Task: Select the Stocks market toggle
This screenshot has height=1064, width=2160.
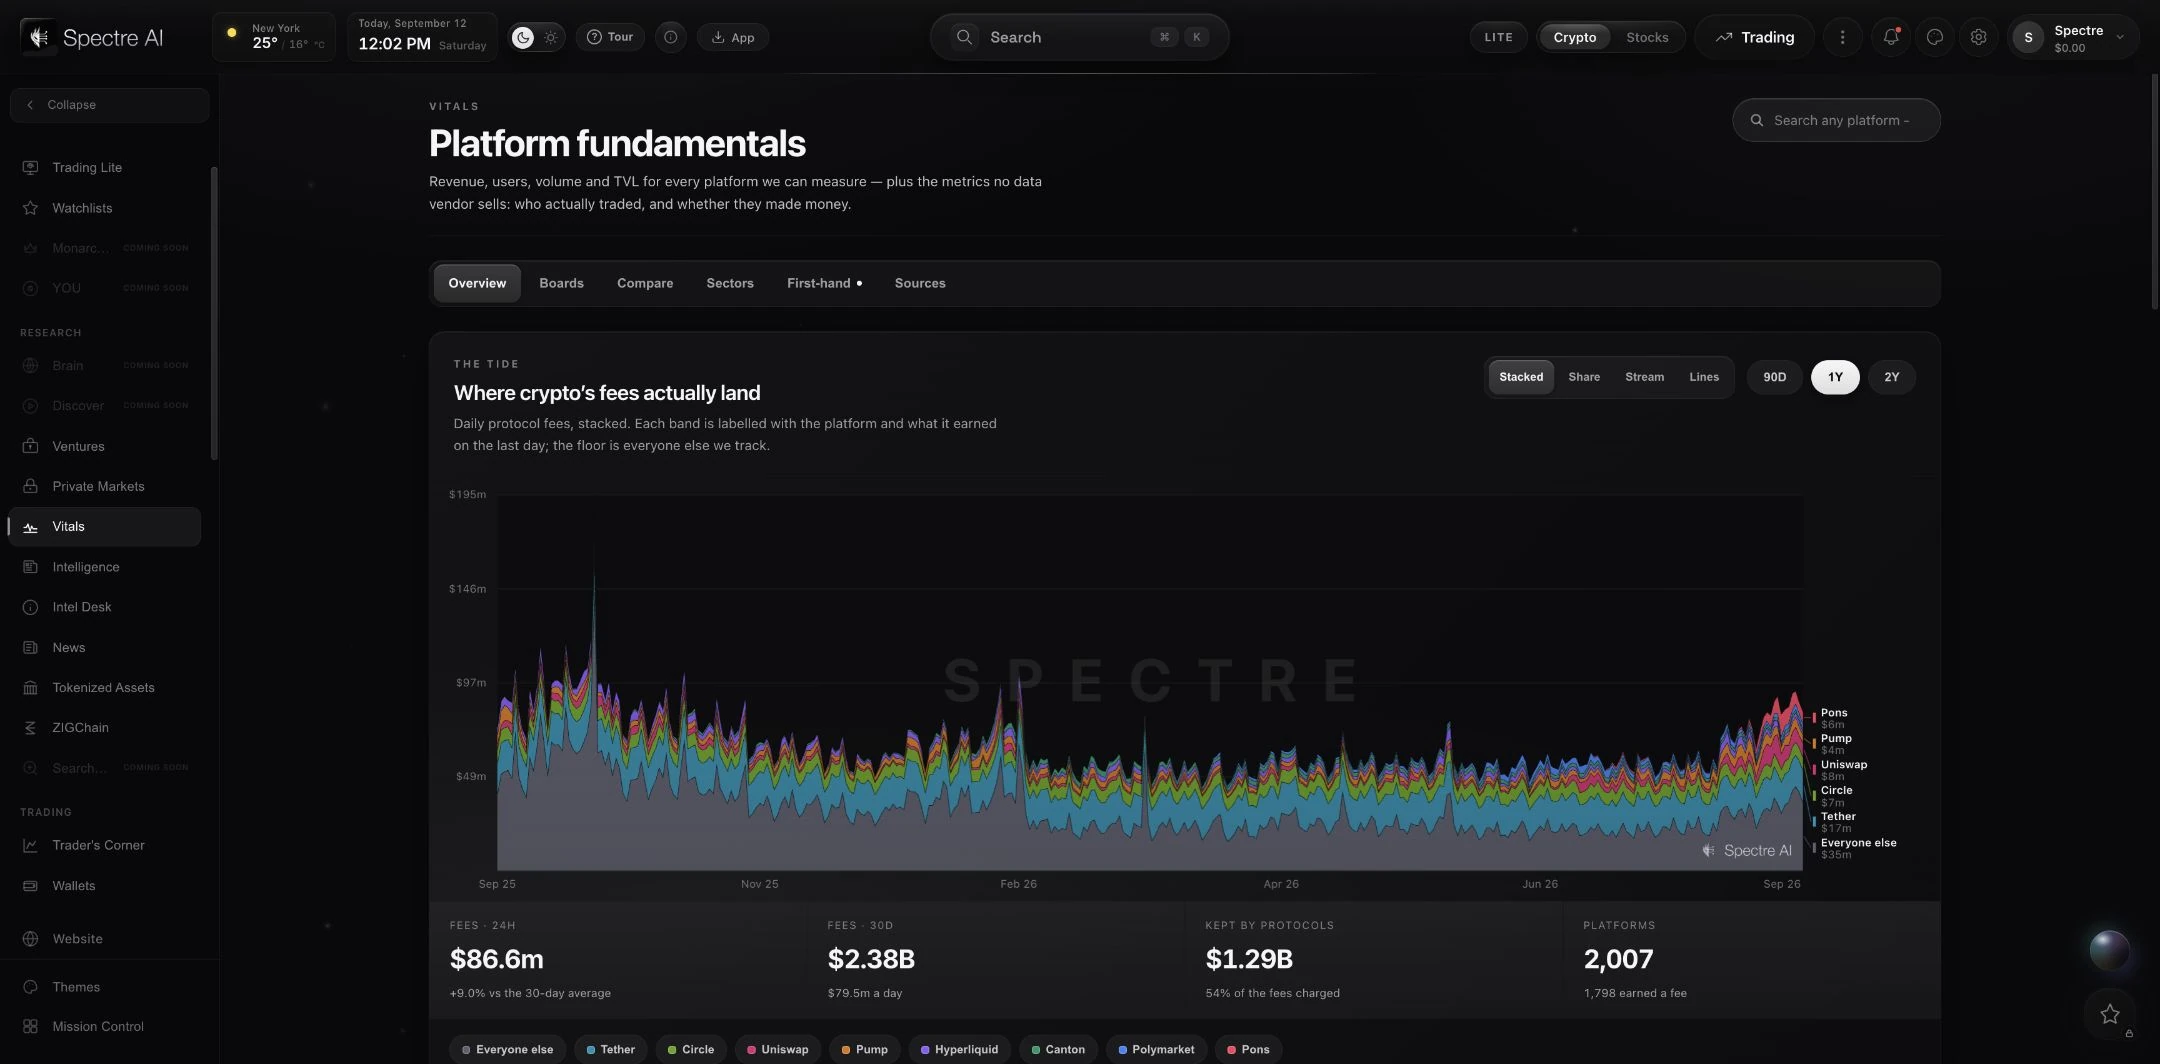Action: point(1647,38)
